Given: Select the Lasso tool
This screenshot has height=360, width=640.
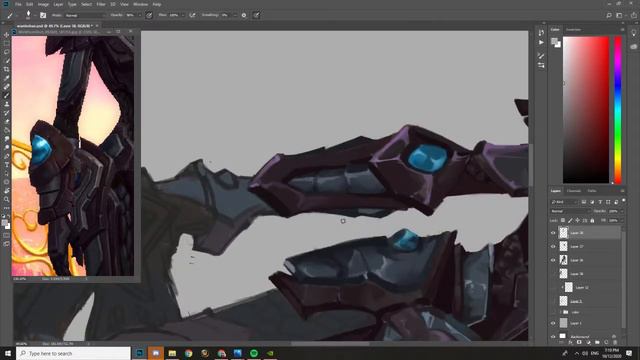Looking at the screenshot, I should (7, 52).
